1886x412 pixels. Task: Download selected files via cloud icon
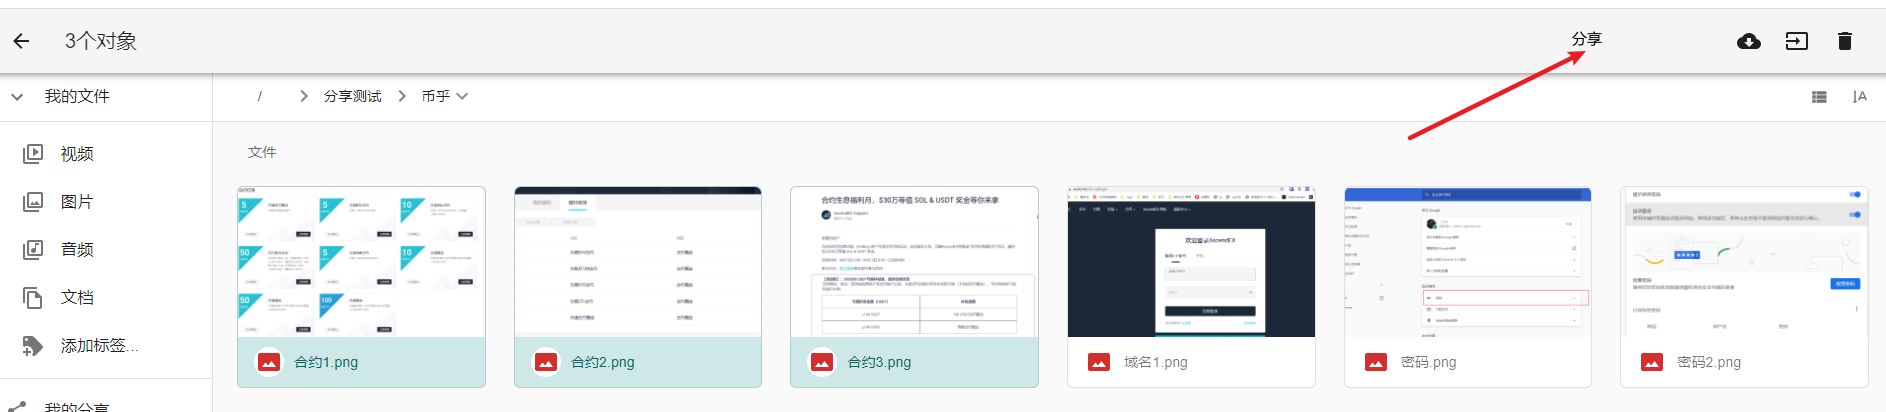[1749, 41]
